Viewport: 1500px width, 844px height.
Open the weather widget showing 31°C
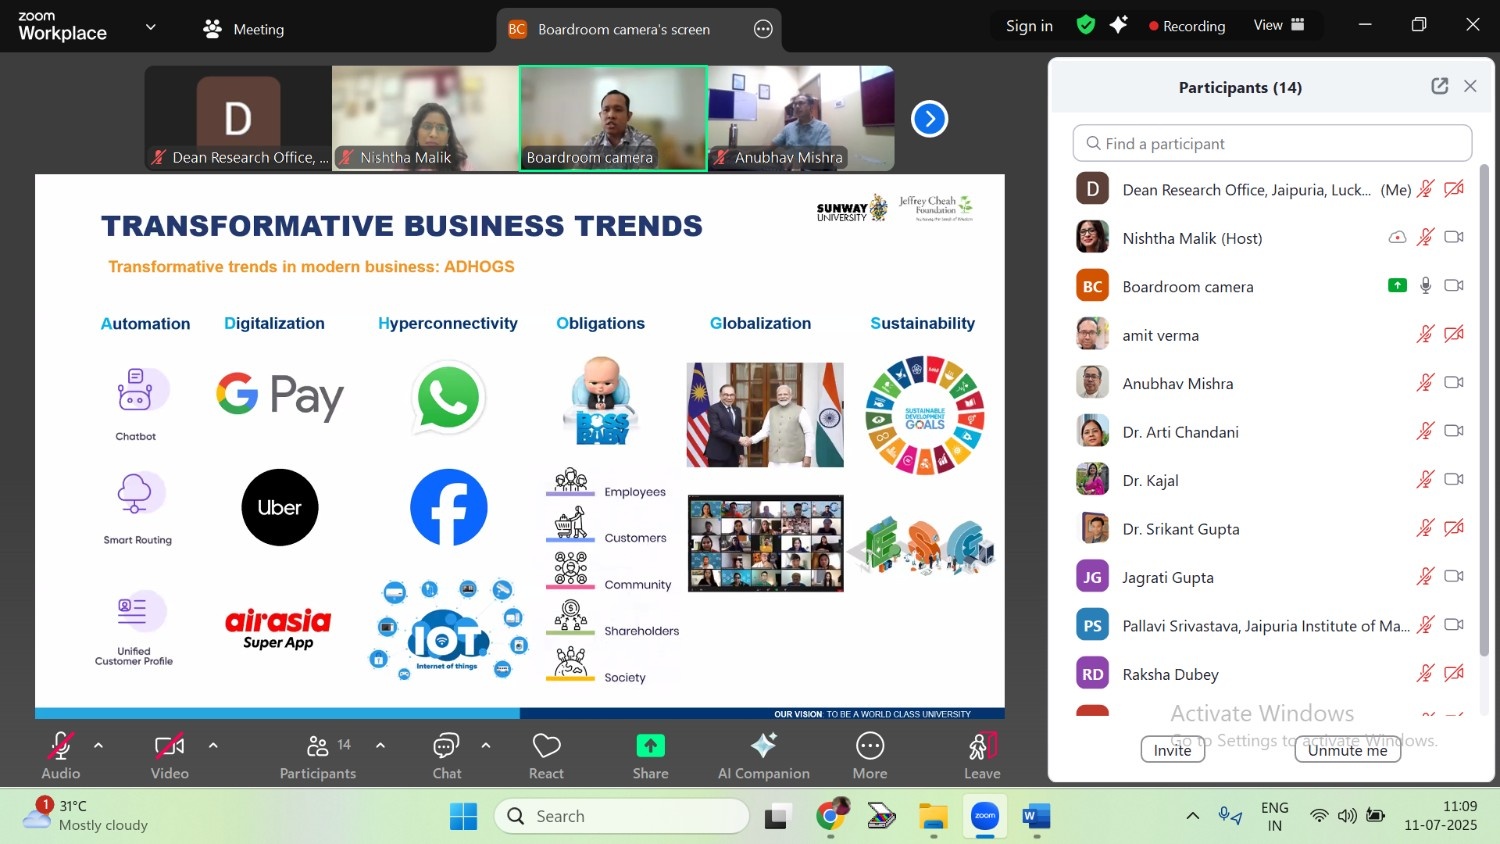[85, 816]
